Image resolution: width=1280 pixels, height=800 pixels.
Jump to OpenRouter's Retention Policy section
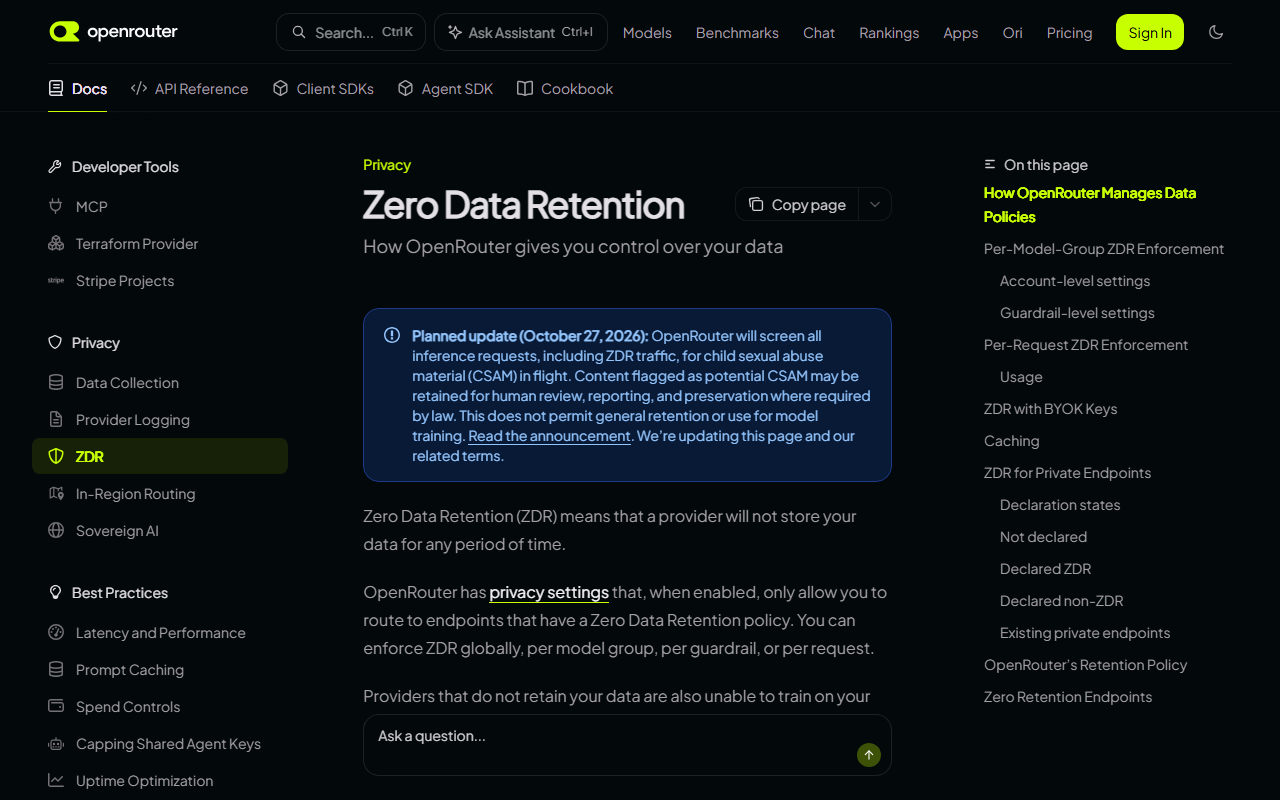(1086, 665)
